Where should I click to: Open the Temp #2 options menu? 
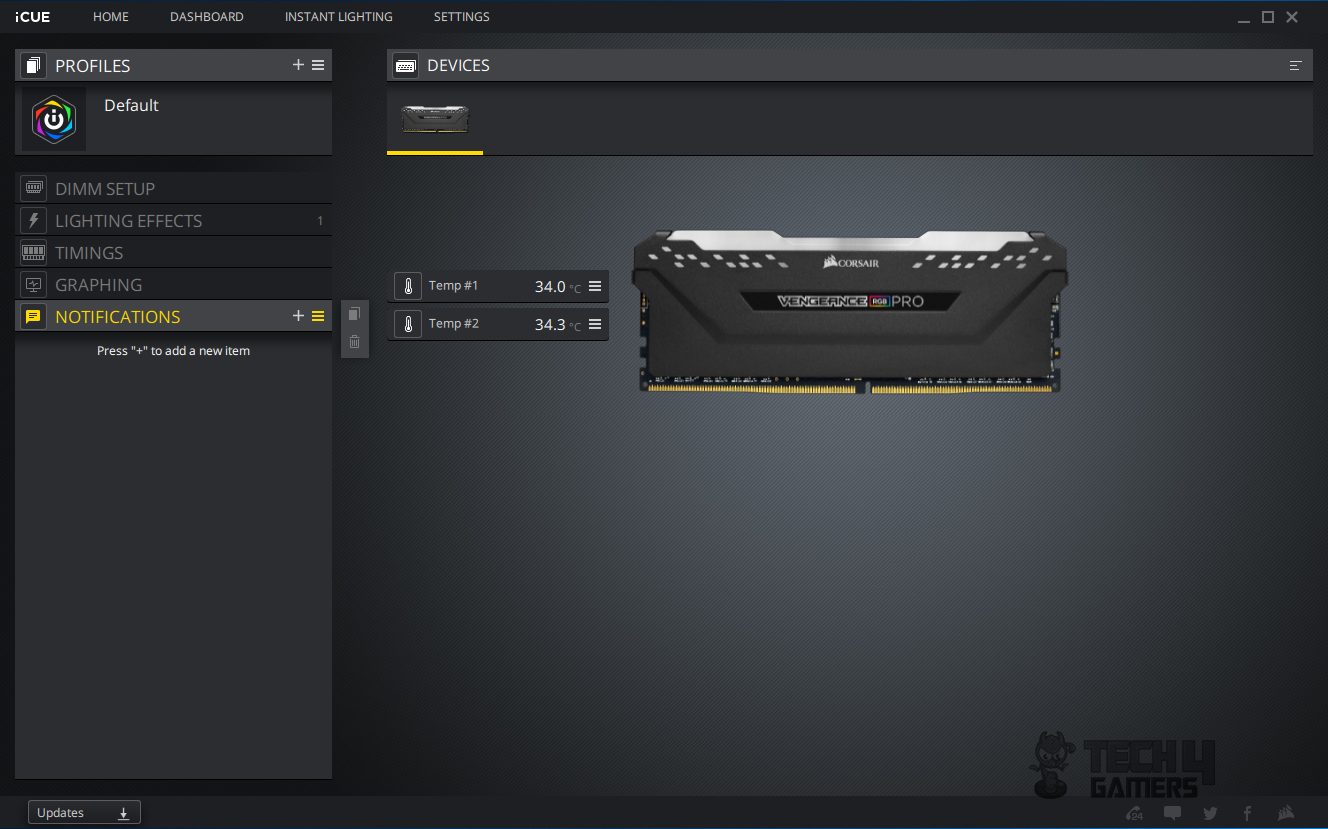pyautogui.click(x=595, y=324)
